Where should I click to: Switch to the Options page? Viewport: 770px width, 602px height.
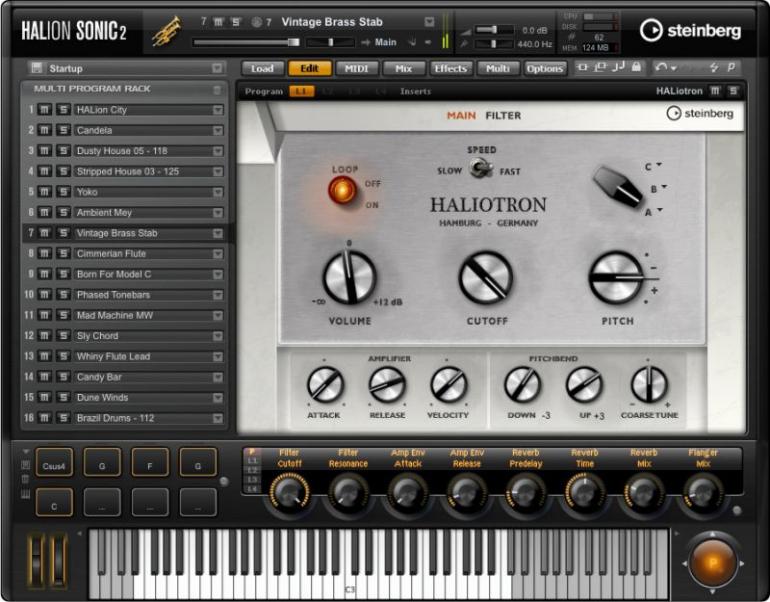pyautogui.click(x=545, y=69)
